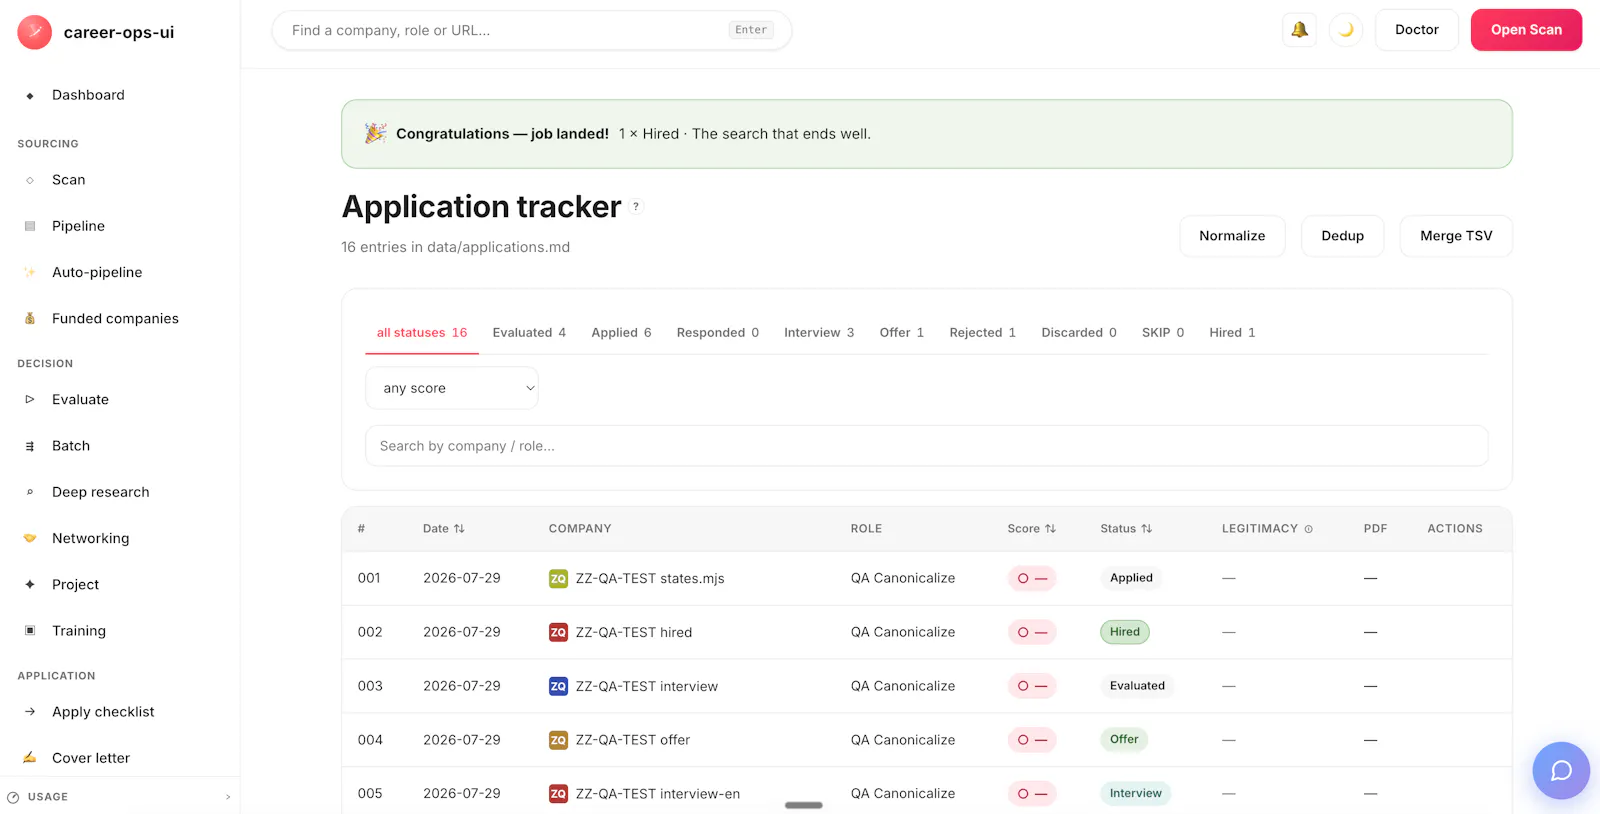
Task: Select the all statuses tab
Action: pyautogui.click(x=422, y=333)
